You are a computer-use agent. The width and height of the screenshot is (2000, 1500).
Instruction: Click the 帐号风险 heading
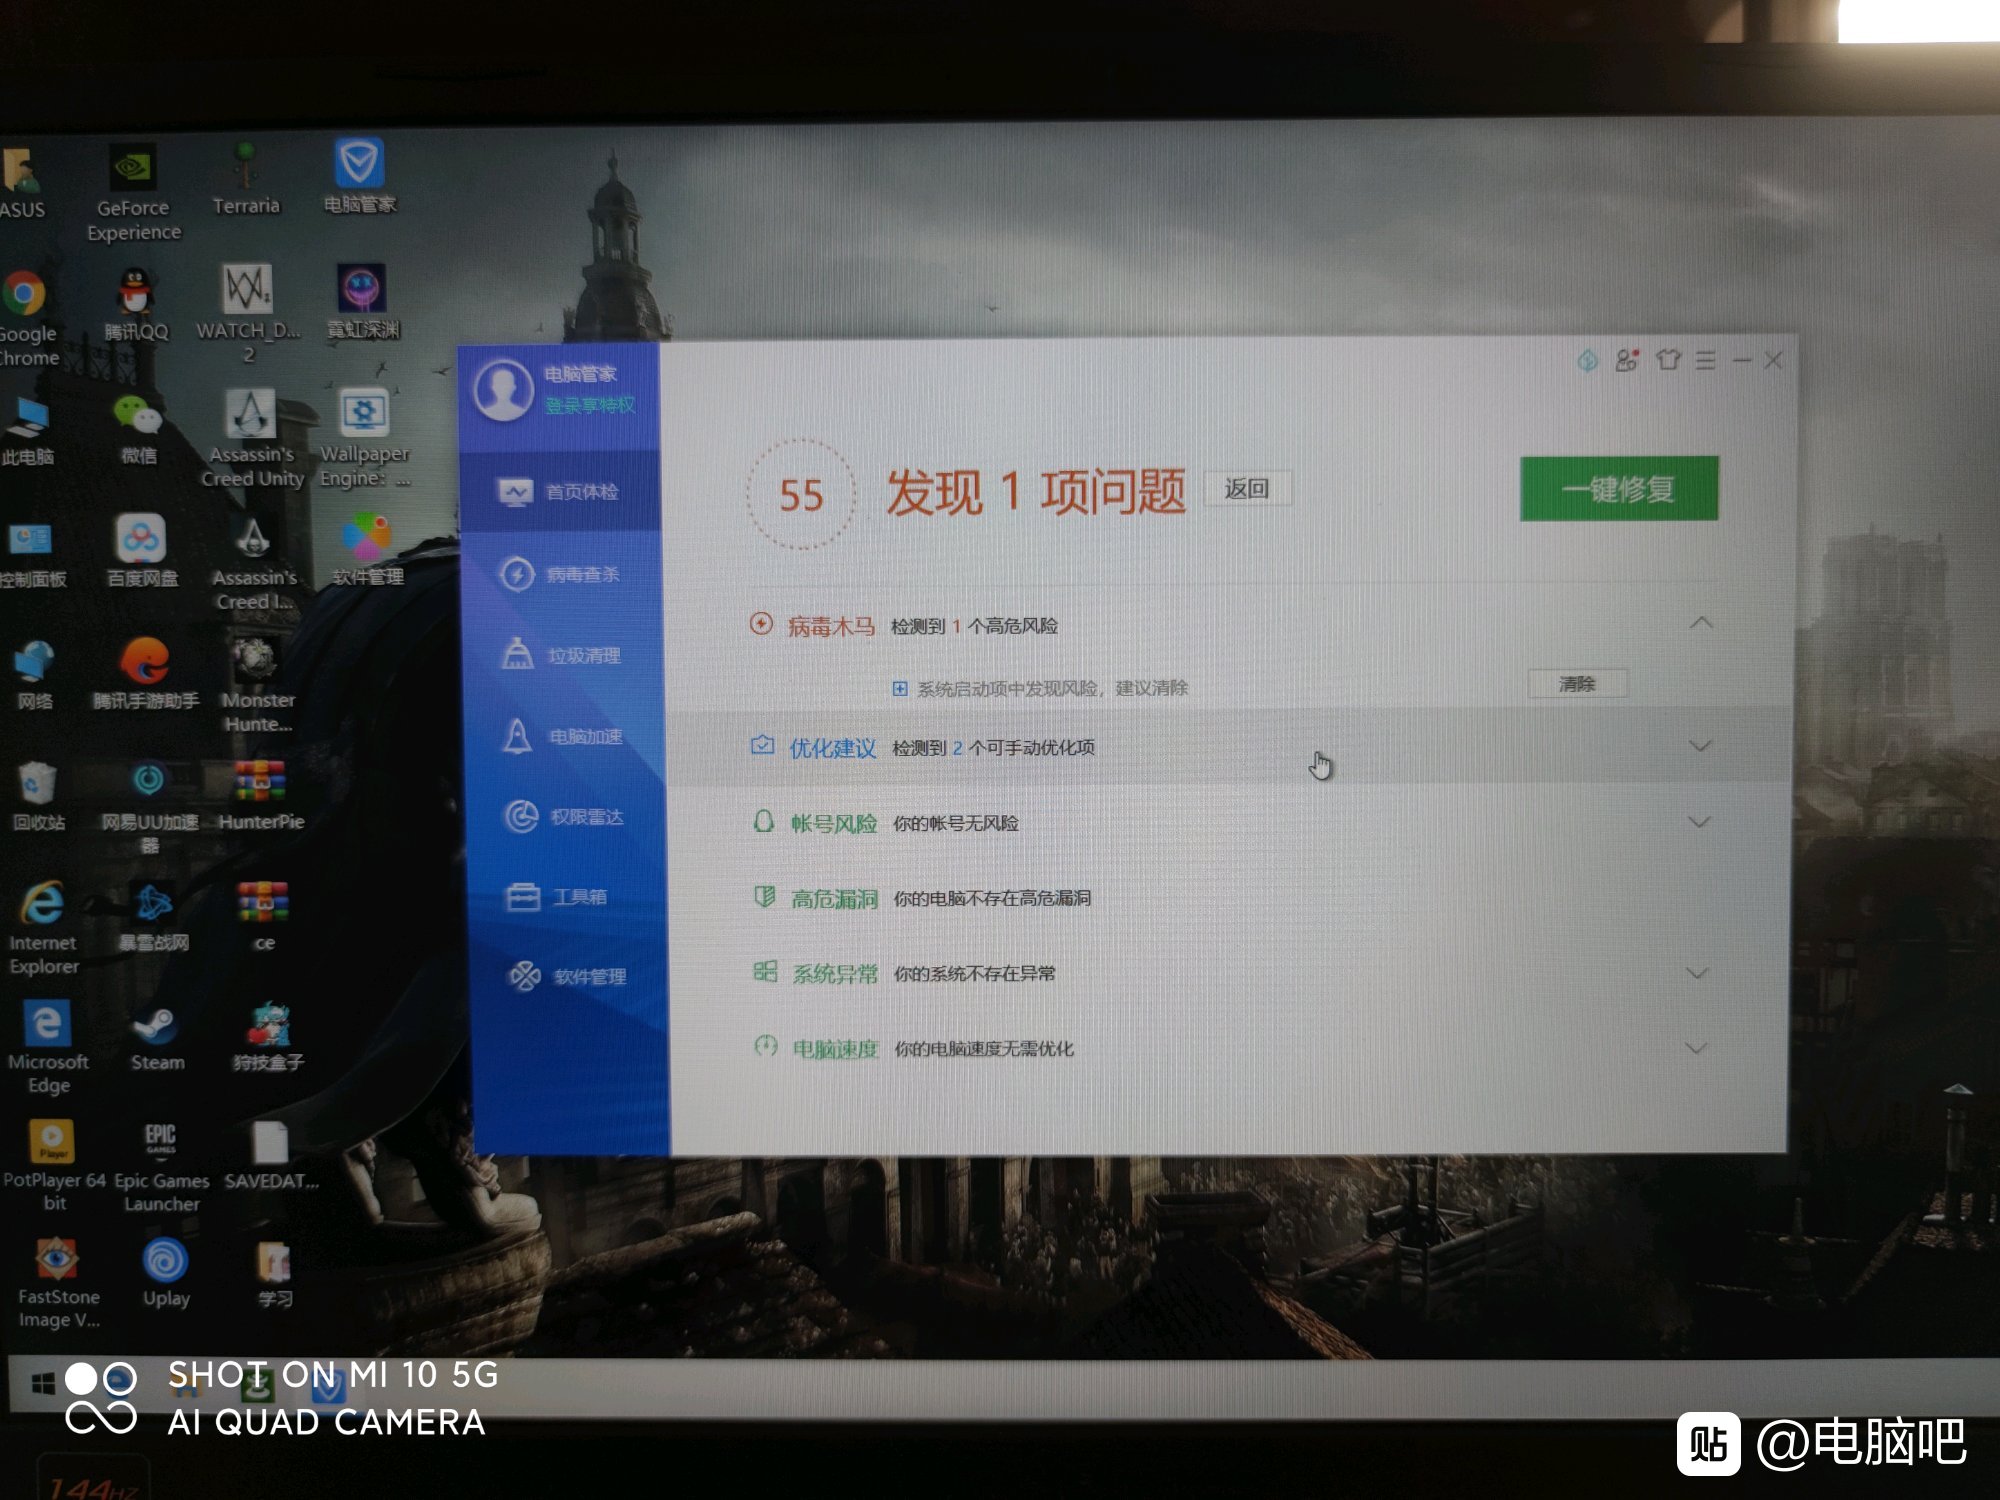pyautogui.click(x=834, y=823)
